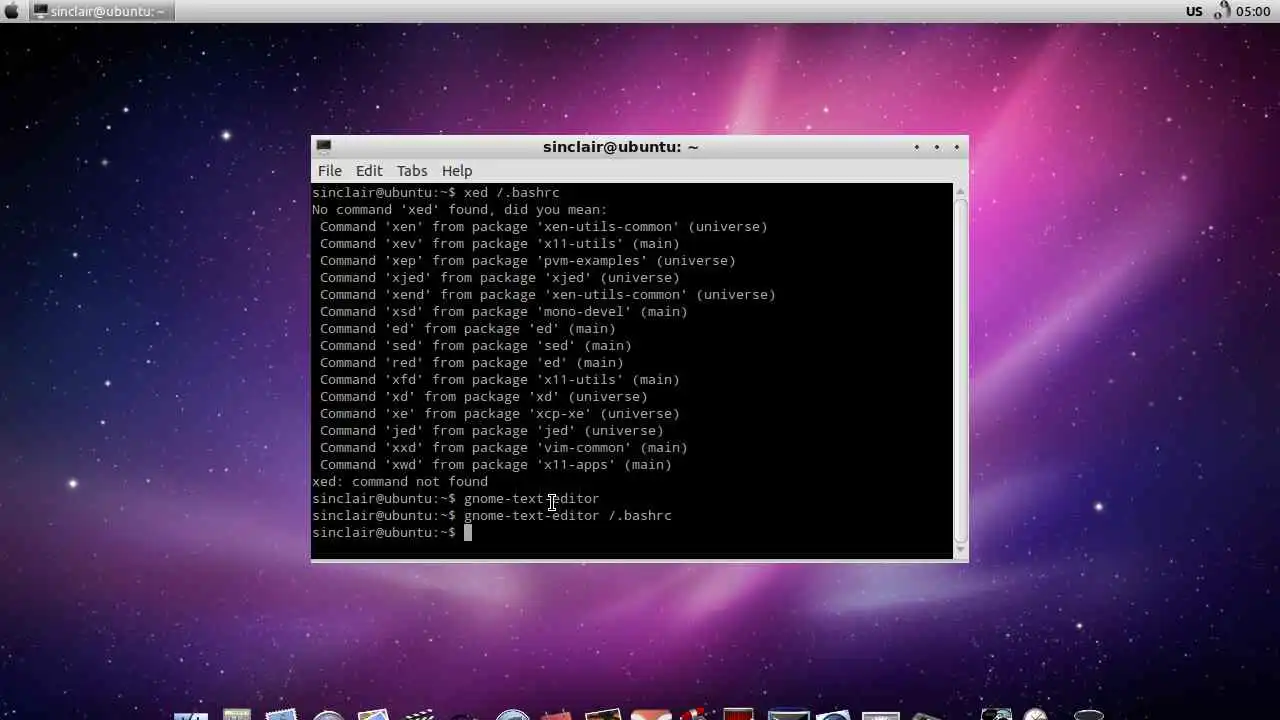This screenshot has width=1280, height=720.
Task: Click the line with command 'sed'
Action: (x=475, y=345)
